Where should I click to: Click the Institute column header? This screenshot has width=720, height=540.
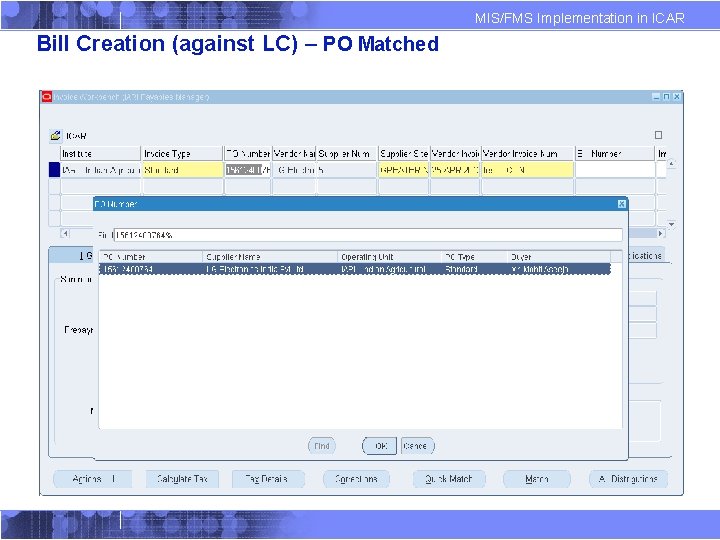coord(101,153)
